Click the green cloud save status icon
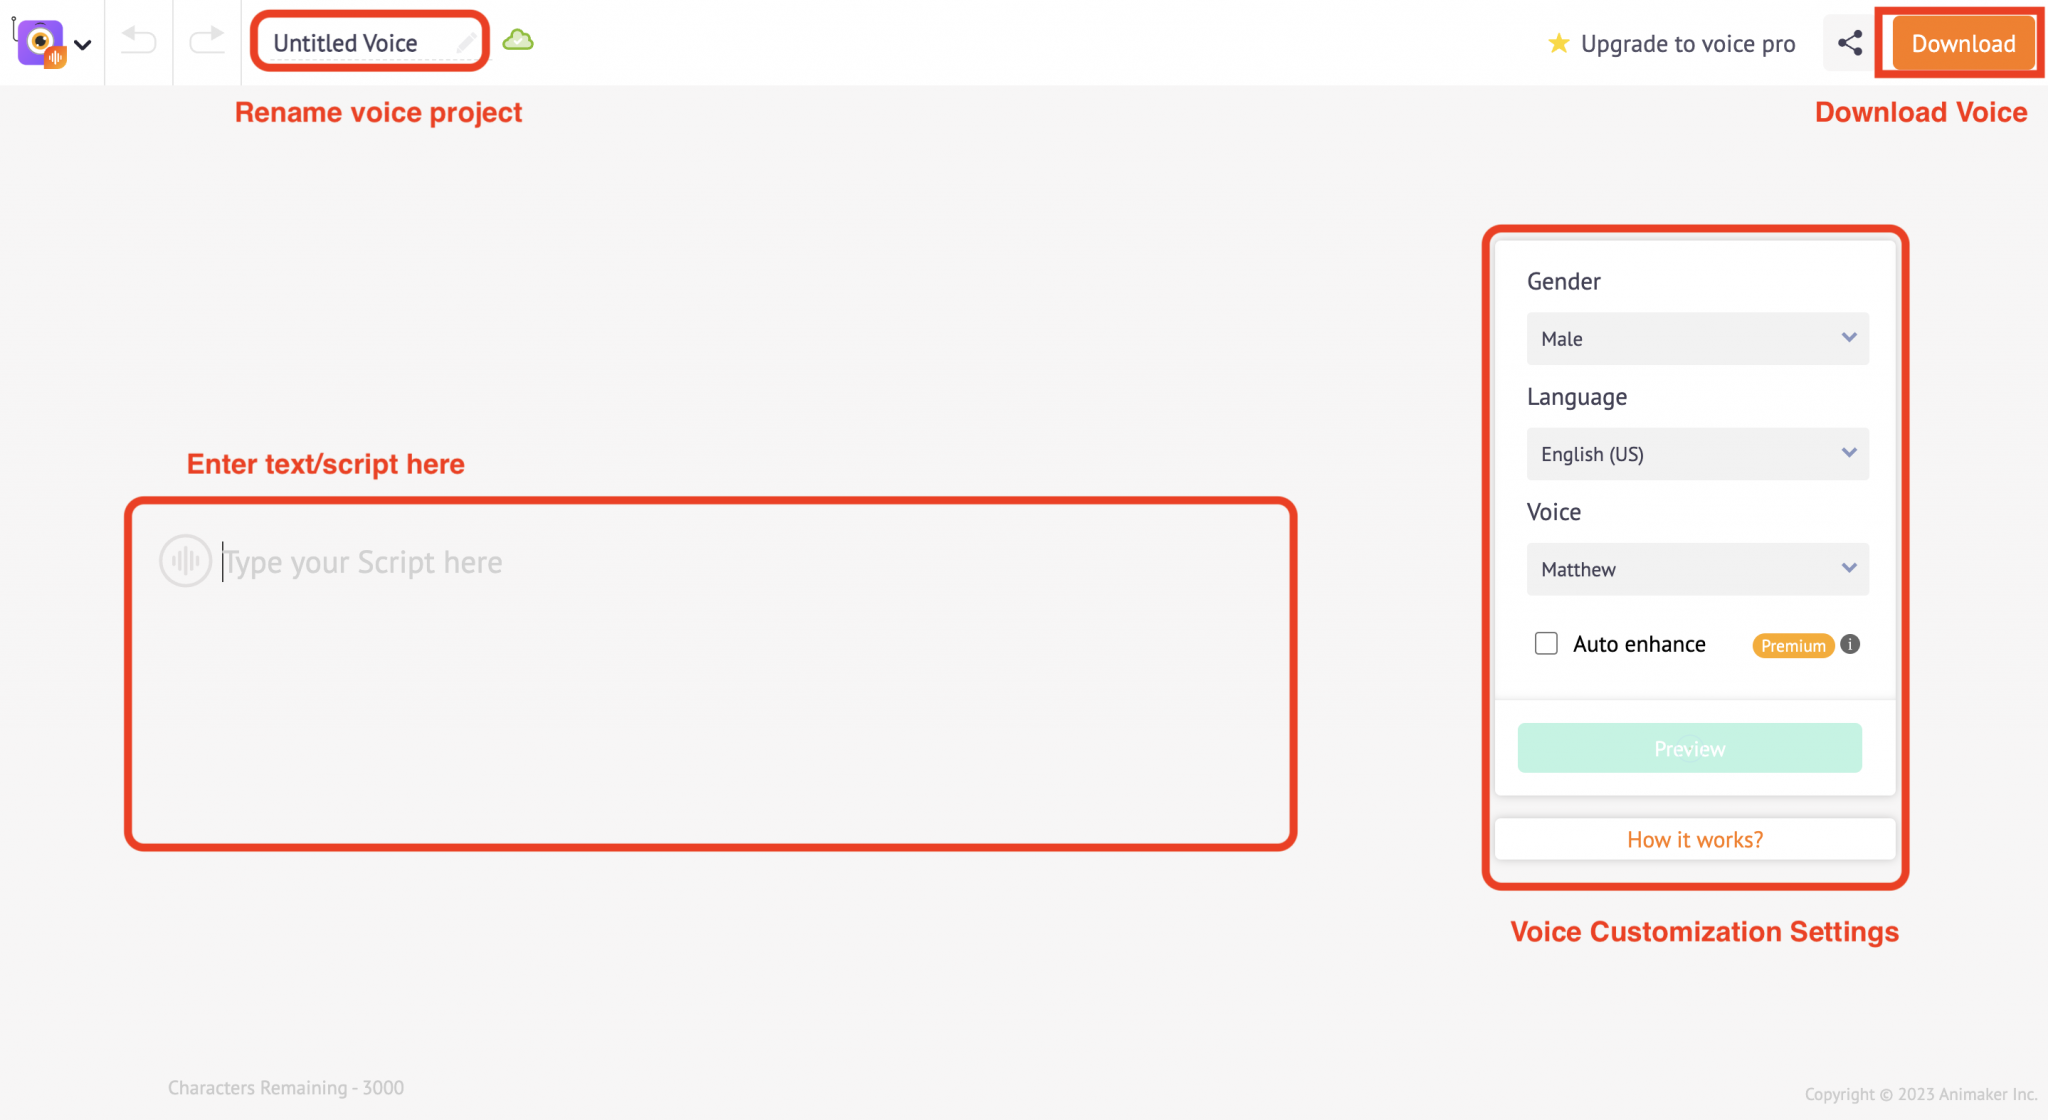 coord(518,40)
